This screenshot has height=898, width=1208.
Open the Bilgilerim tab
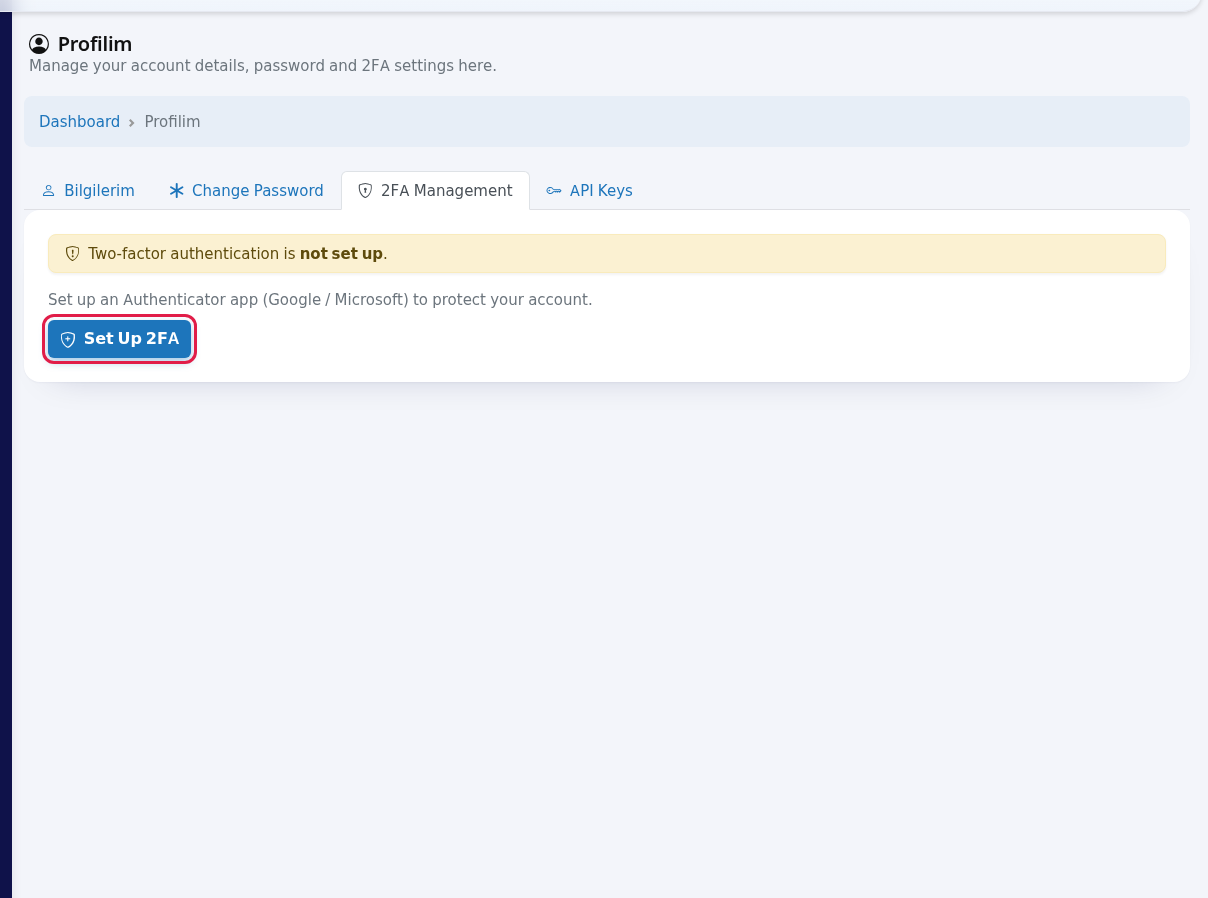88,190
